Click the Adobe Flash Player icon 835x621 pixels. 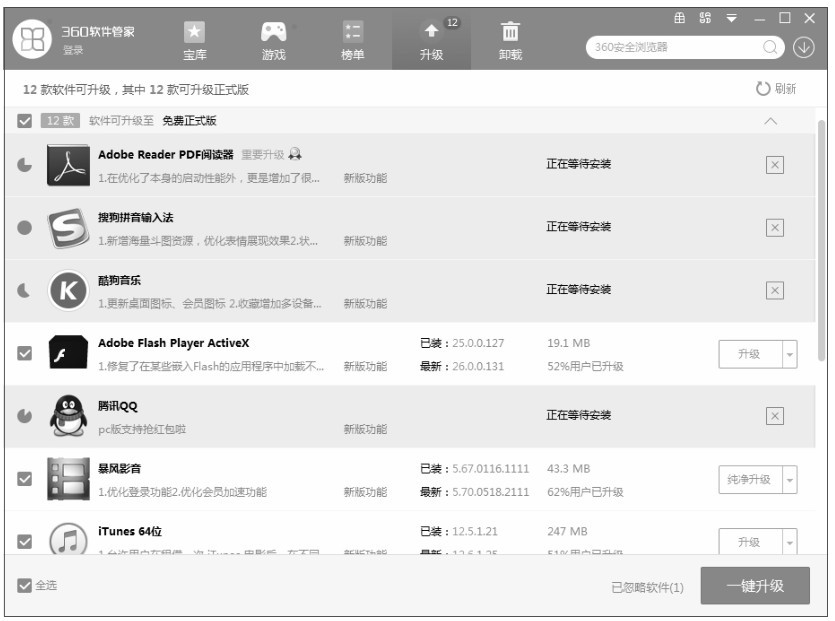click(68, 352)
